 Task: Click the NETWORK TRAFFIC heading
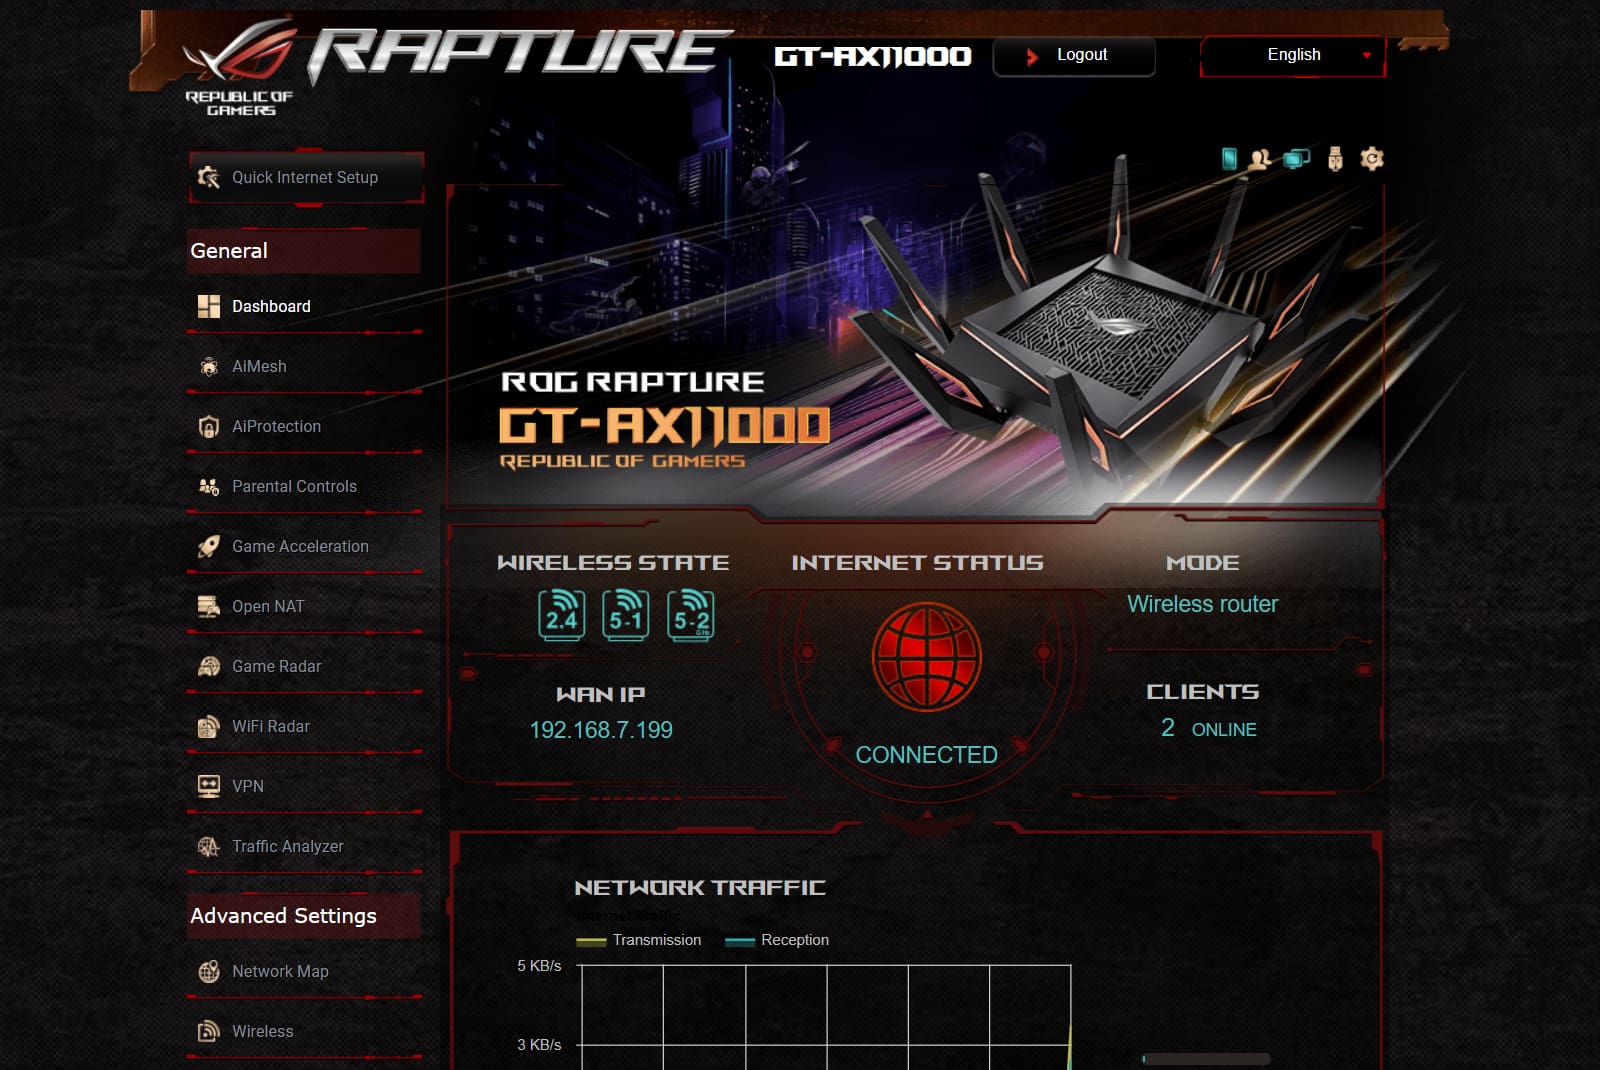[x=700, y=888]
